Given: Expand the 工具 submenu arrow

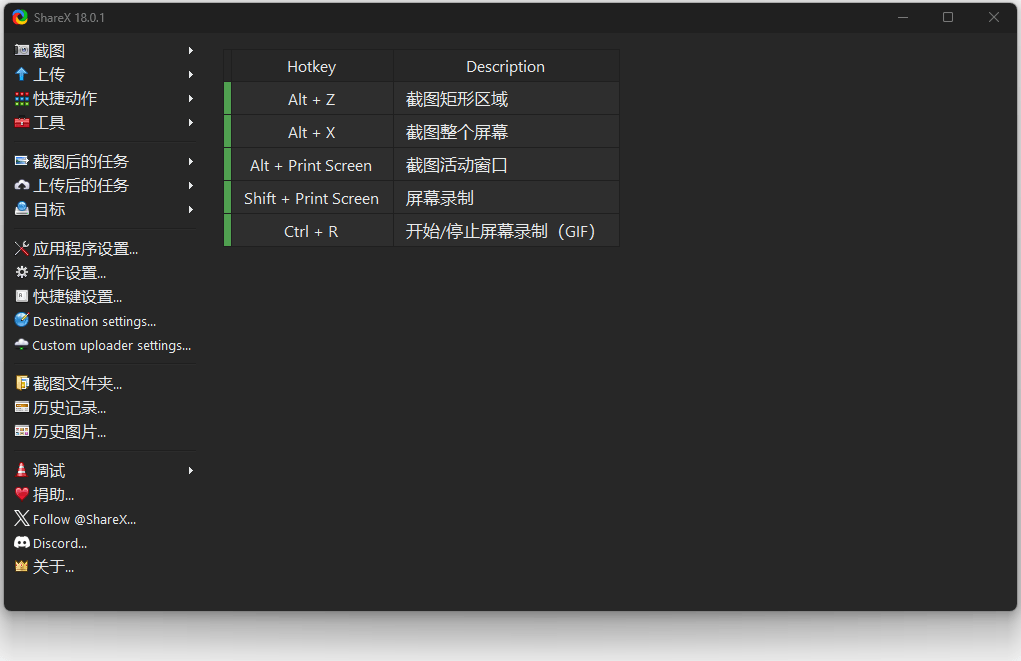Looking at the screenshot, I should (191, 122).
